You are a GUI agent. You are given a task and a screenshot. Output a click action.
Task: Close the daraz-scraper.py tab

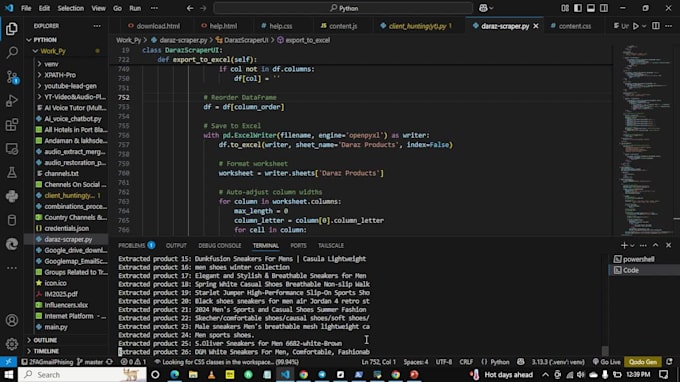point(536,26)
